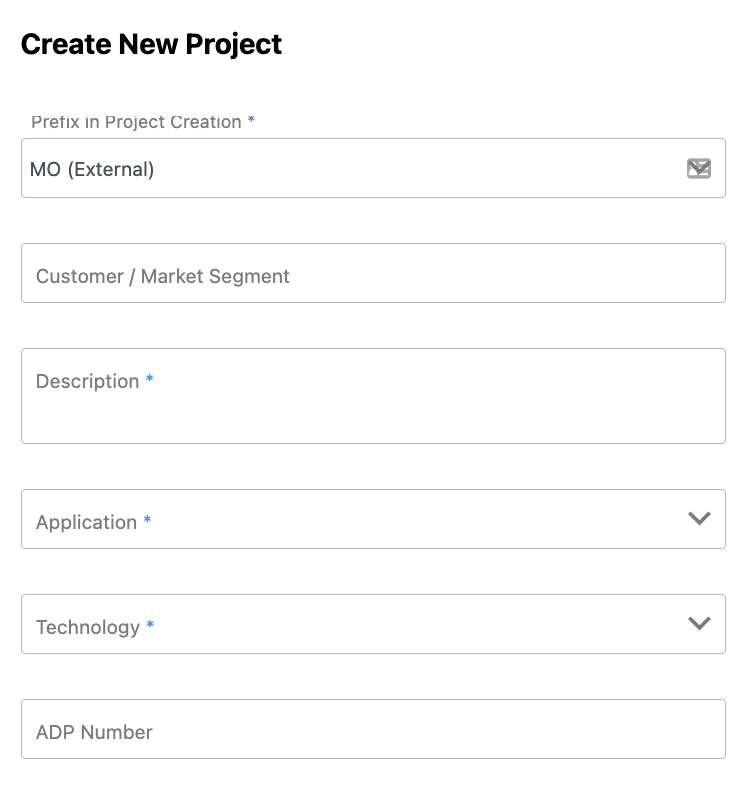744x794 pixels.
Task: Click the "Technology" placeholder label text
Action: [x=88, y=627]
